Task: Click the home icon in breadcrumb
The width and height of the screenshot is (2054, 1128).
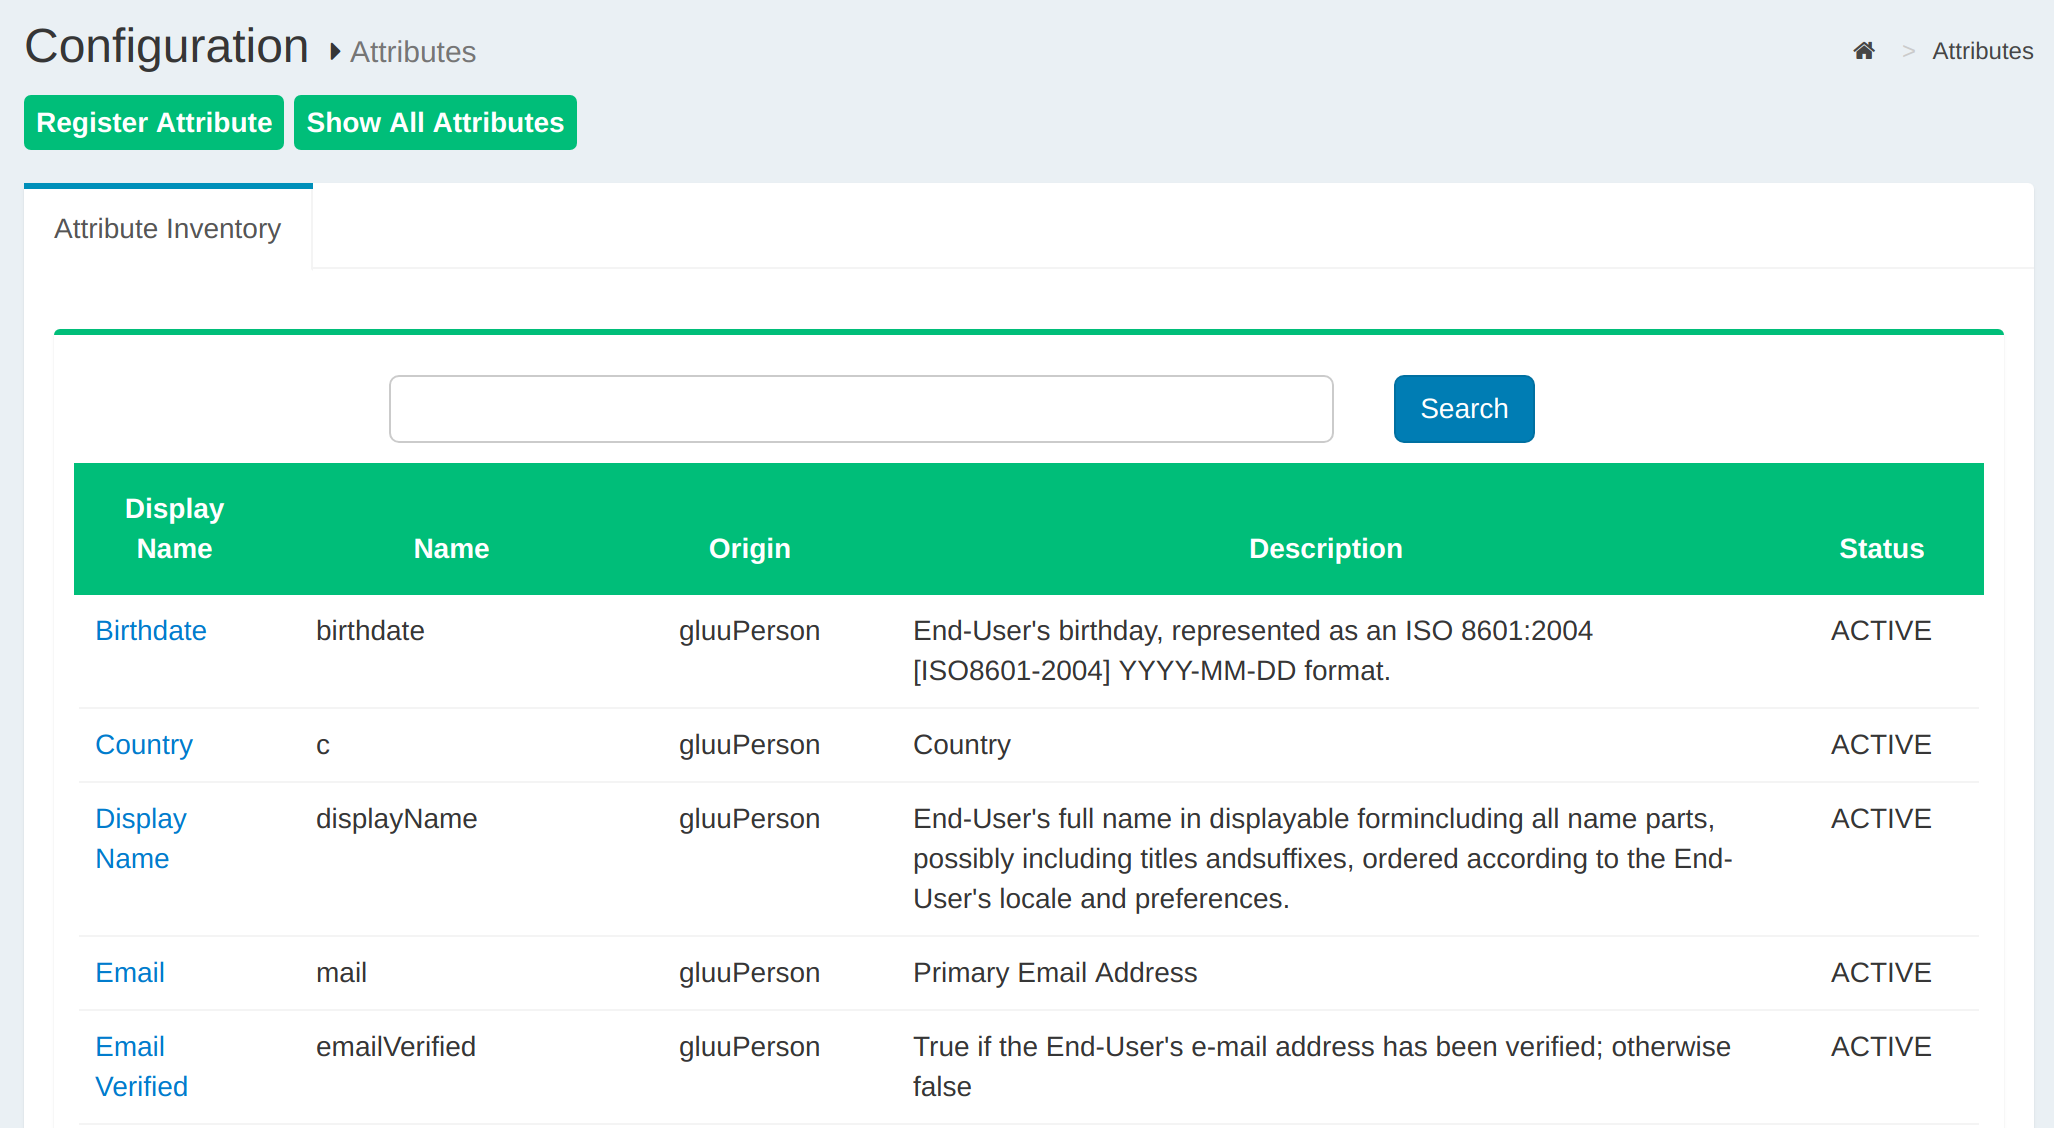Action: (x=1863, y=51)
